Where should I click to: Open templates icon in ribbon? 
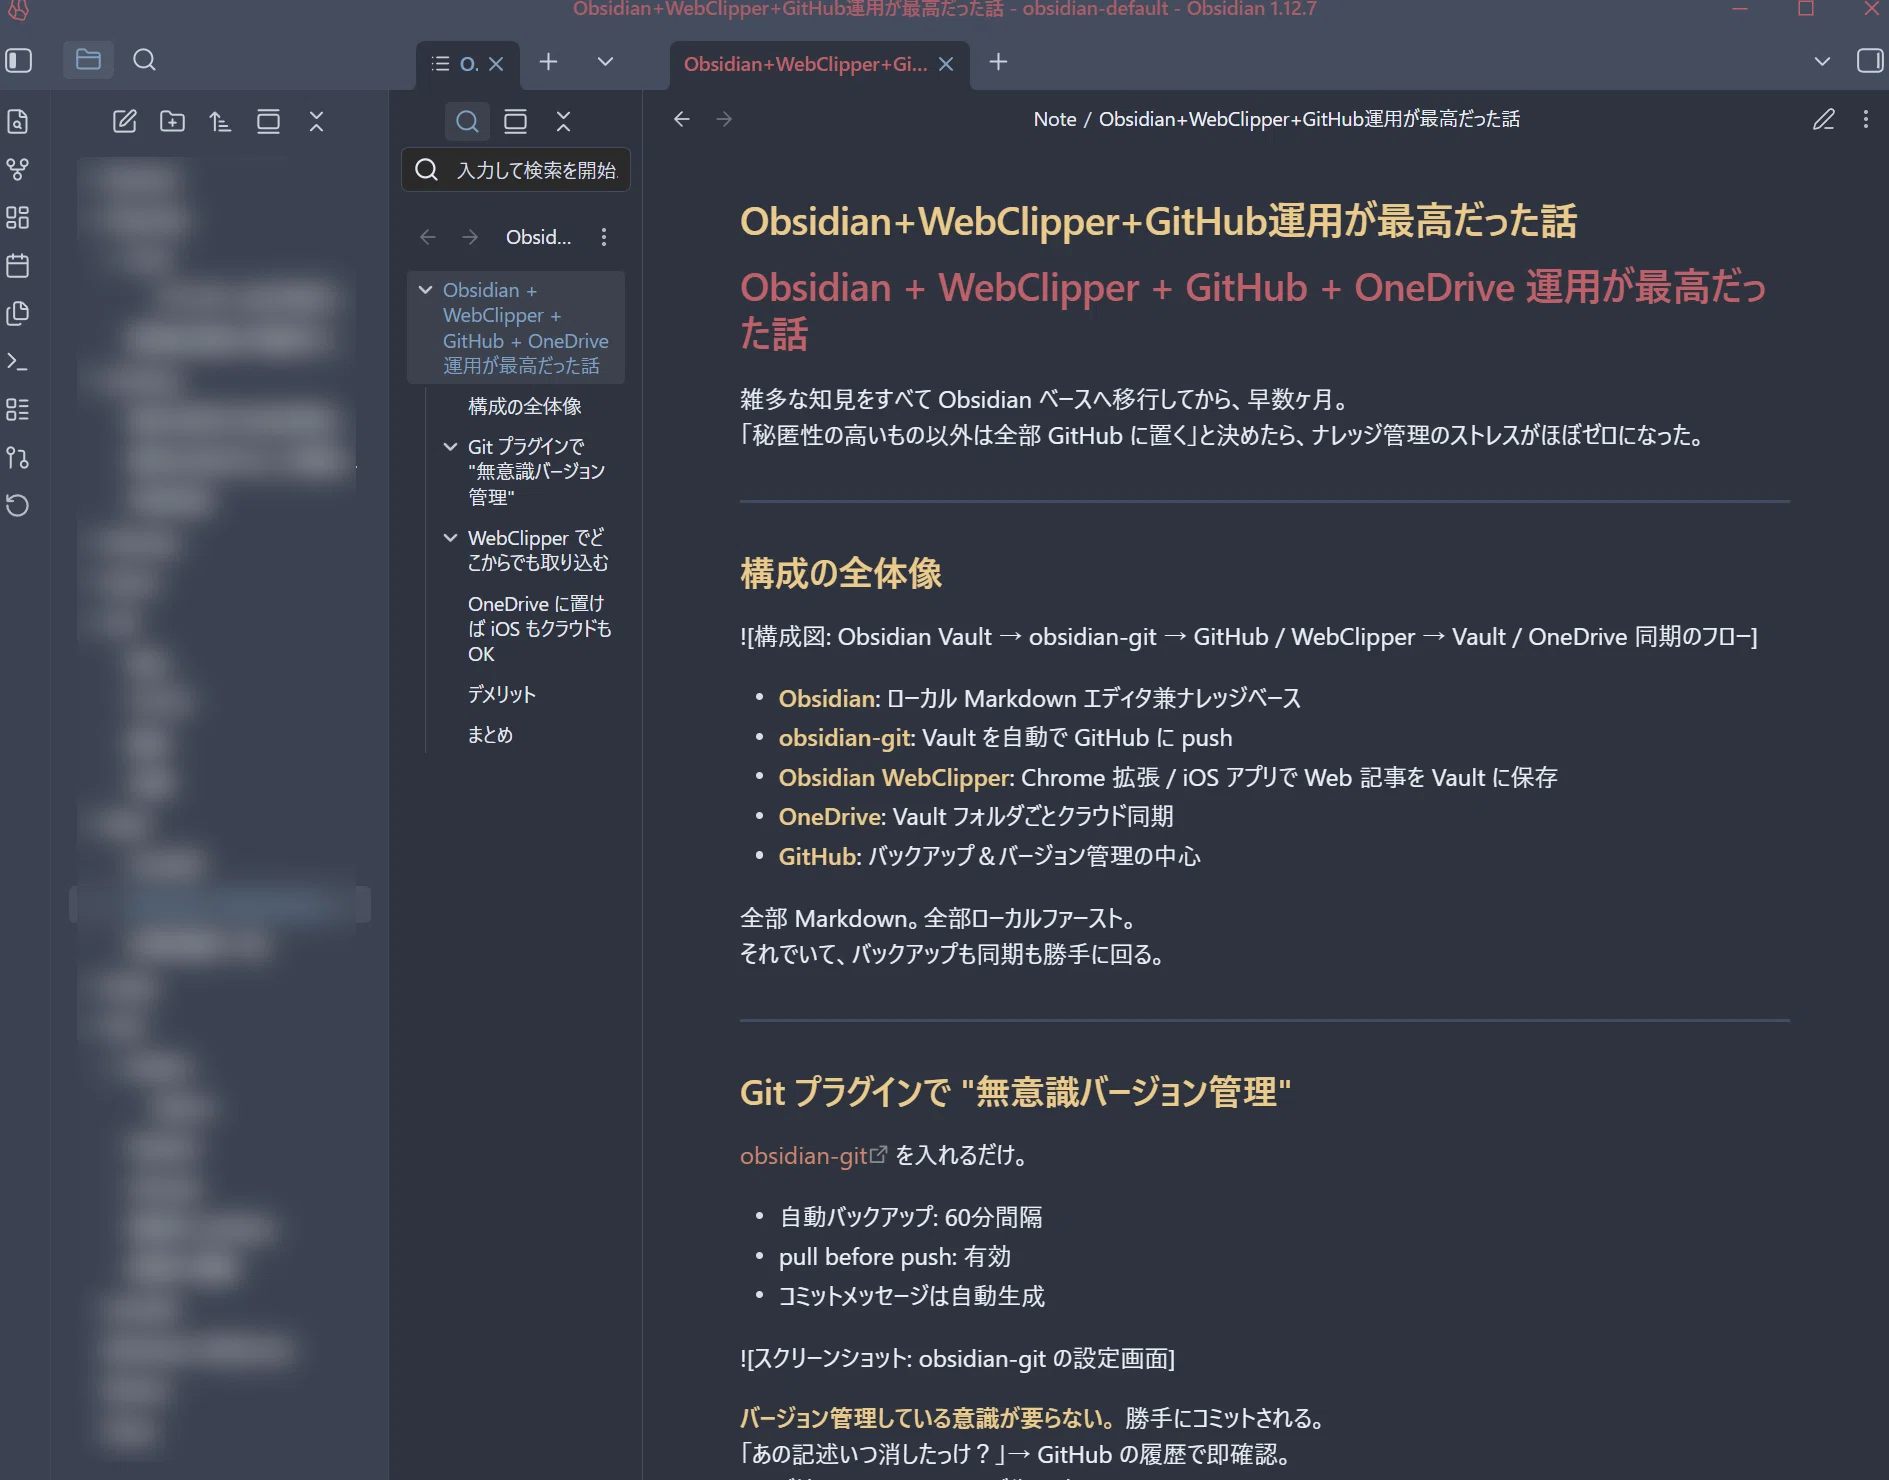(x=18, y=314)
